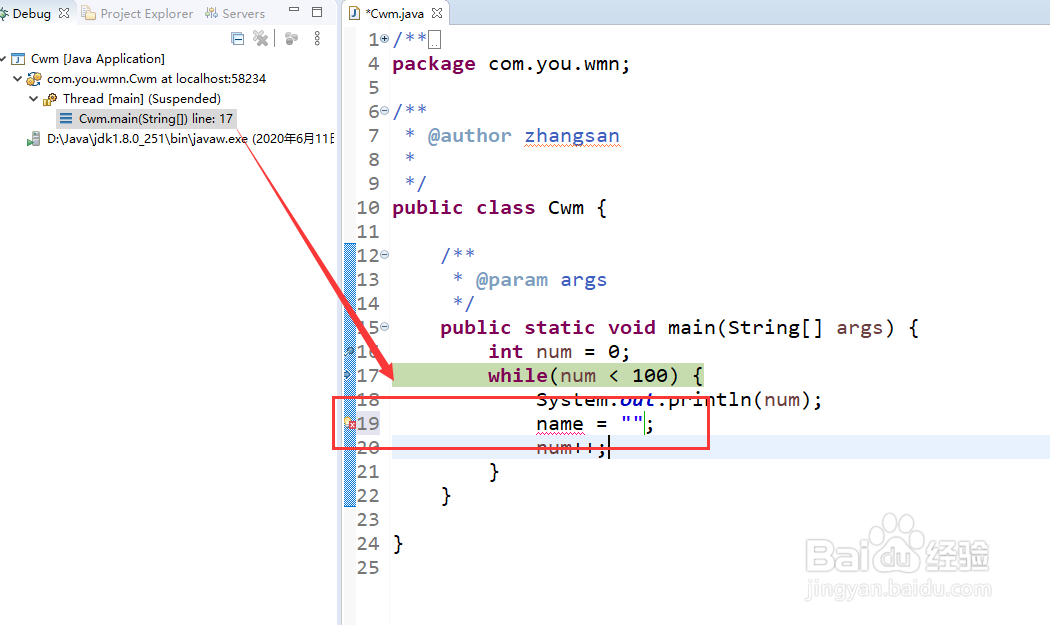Click 'com.you.wmn;' package name text
The image size is (1050, 625).
pos(560,64)
